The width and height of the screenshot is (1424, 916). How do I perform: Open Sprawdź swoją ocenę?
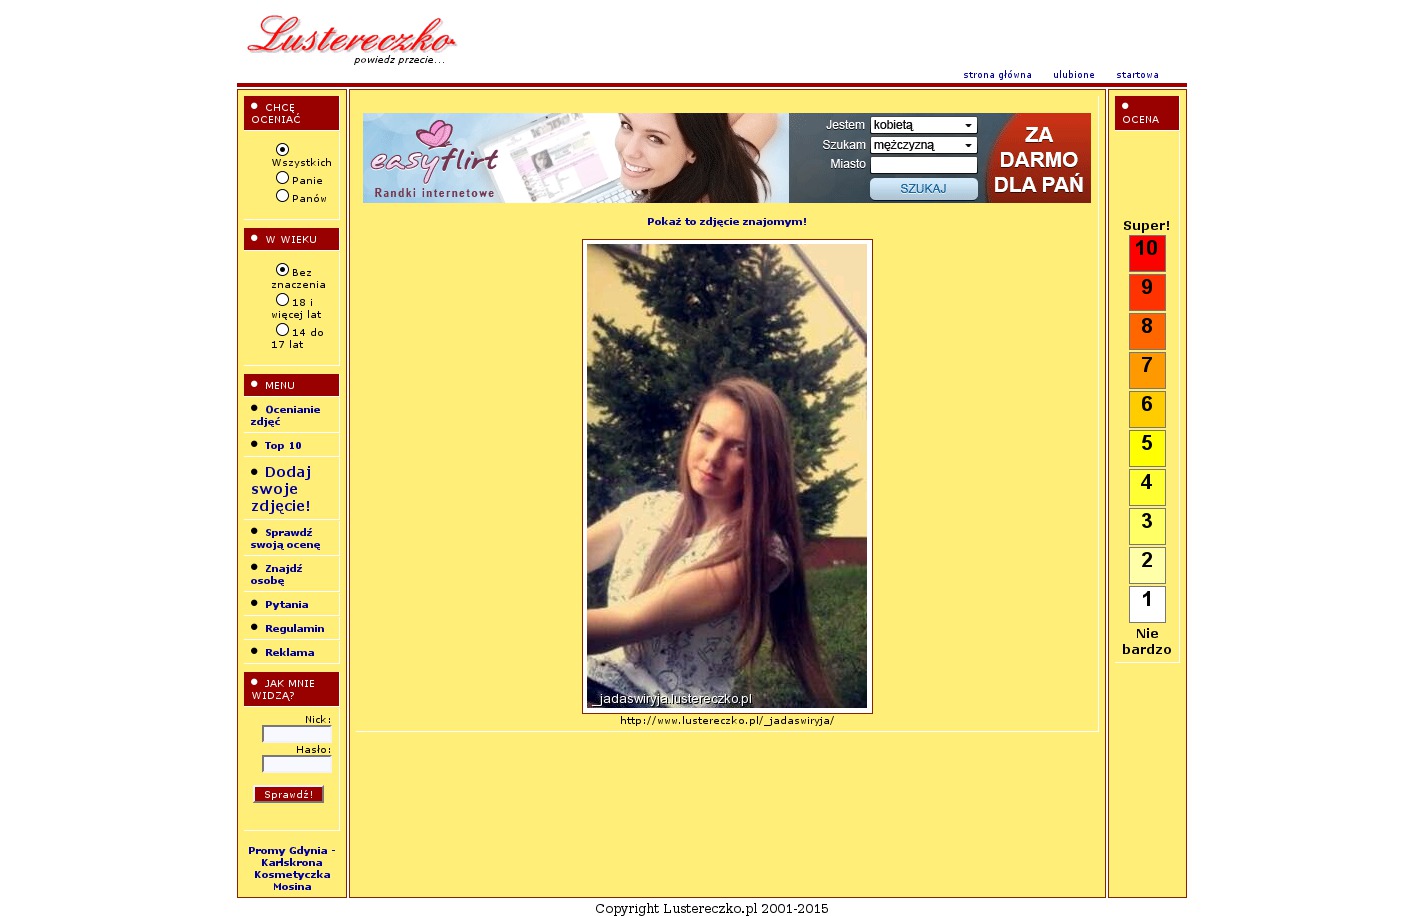click(286, 539)
